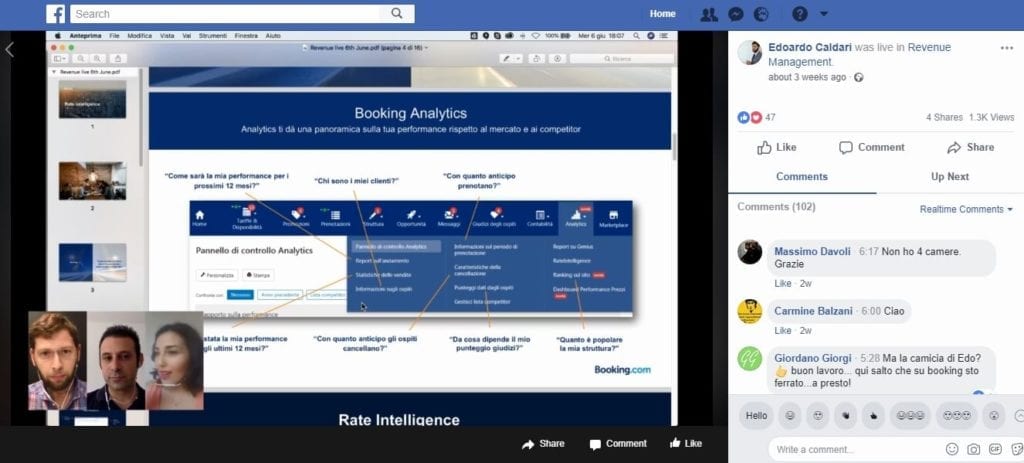Toggle the 'Anno precedente' comparison option
The width and height of the screenshot is (1024, 463).
(280, 295)
